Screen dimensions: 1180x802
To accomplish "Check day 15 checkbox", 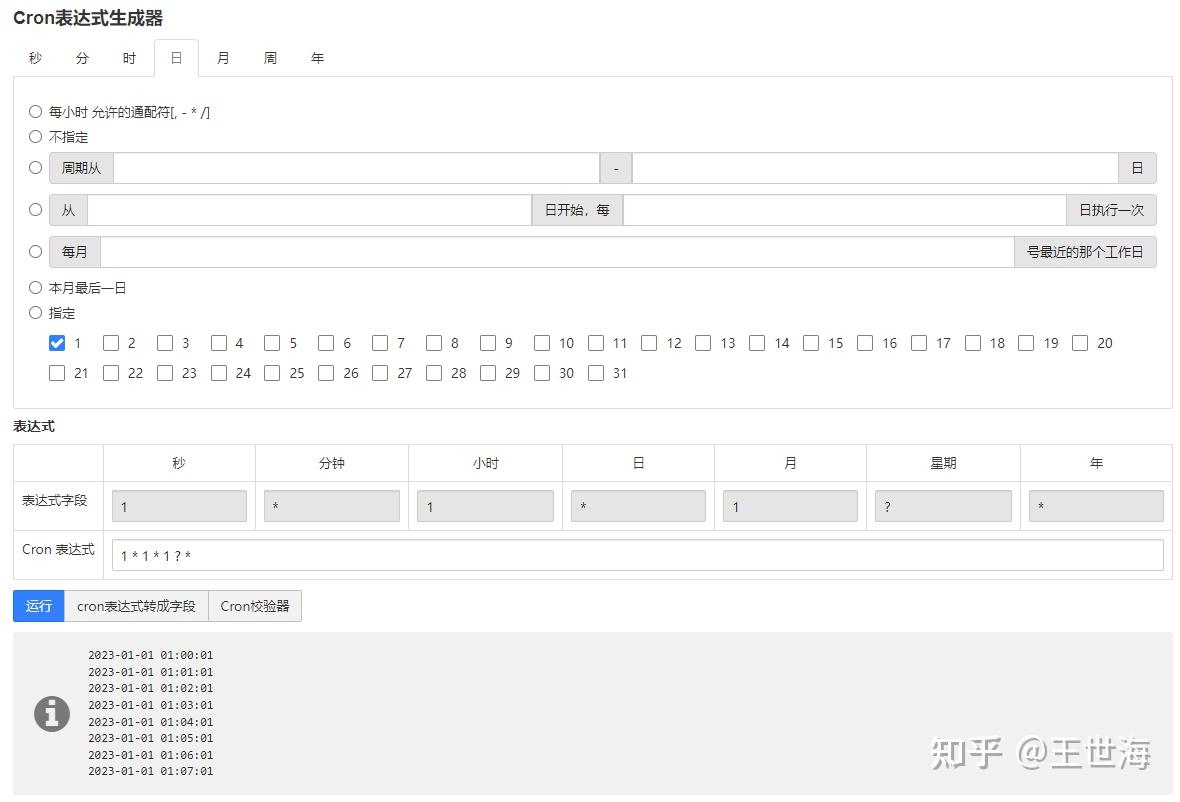I will [x=810, y=343].
